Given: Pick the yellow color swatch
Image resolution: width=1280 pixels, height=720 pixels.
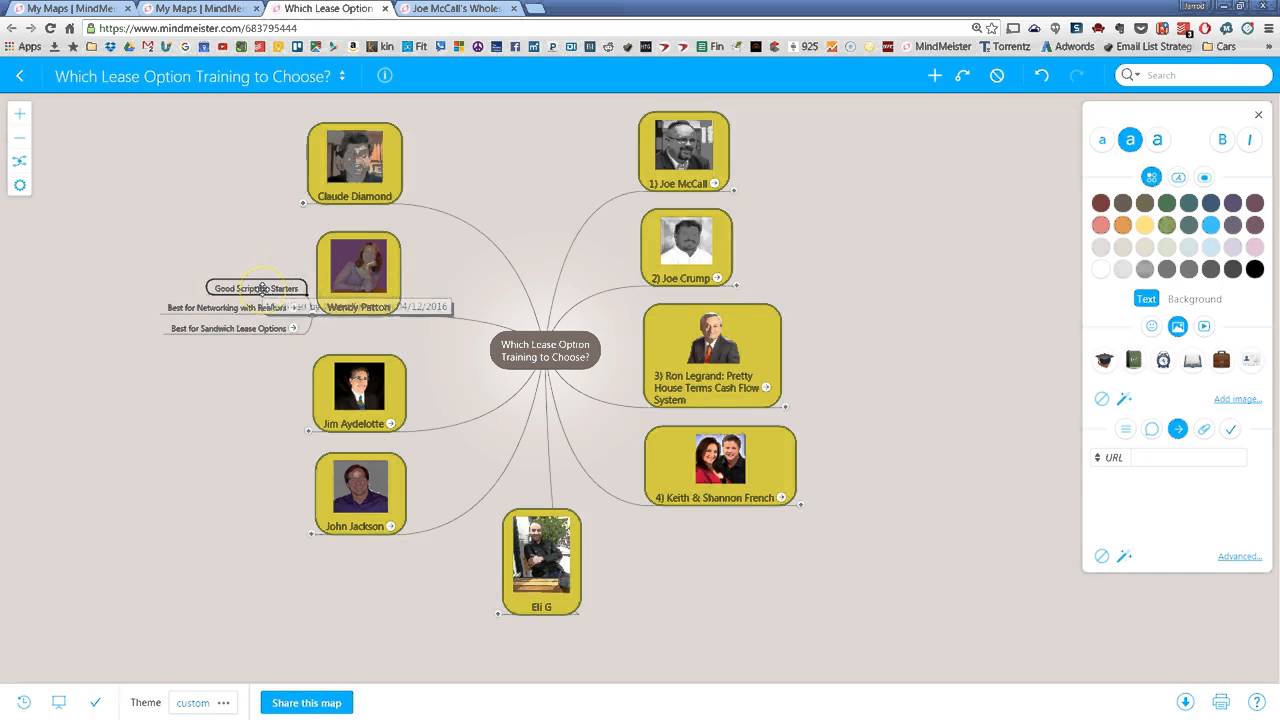Looking at the screenshot, I should [1145, 225].
